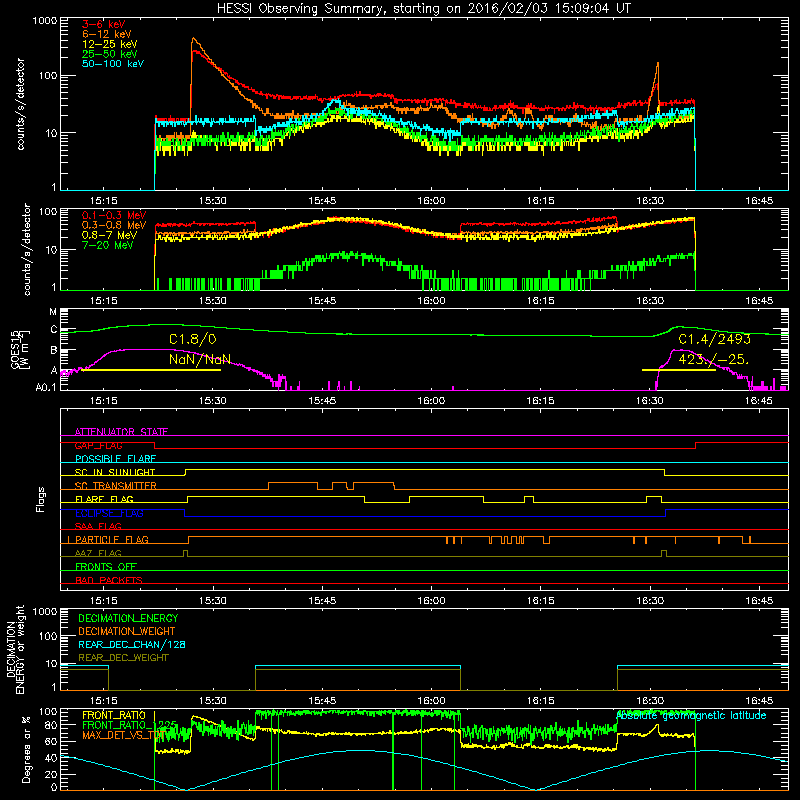Click the Flags vertical axis title
Screen dimensions: 800x800
pos(41,499)
